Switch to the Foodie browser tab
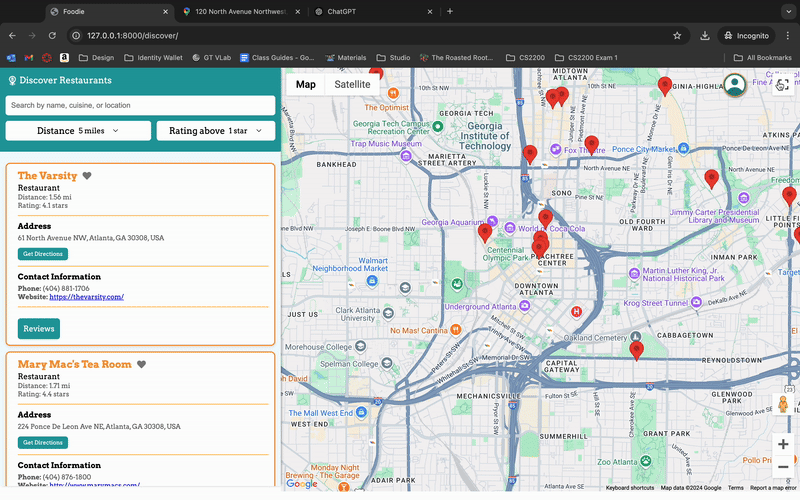The width and height of the screenshot is (800, 500). coord(110,11)
